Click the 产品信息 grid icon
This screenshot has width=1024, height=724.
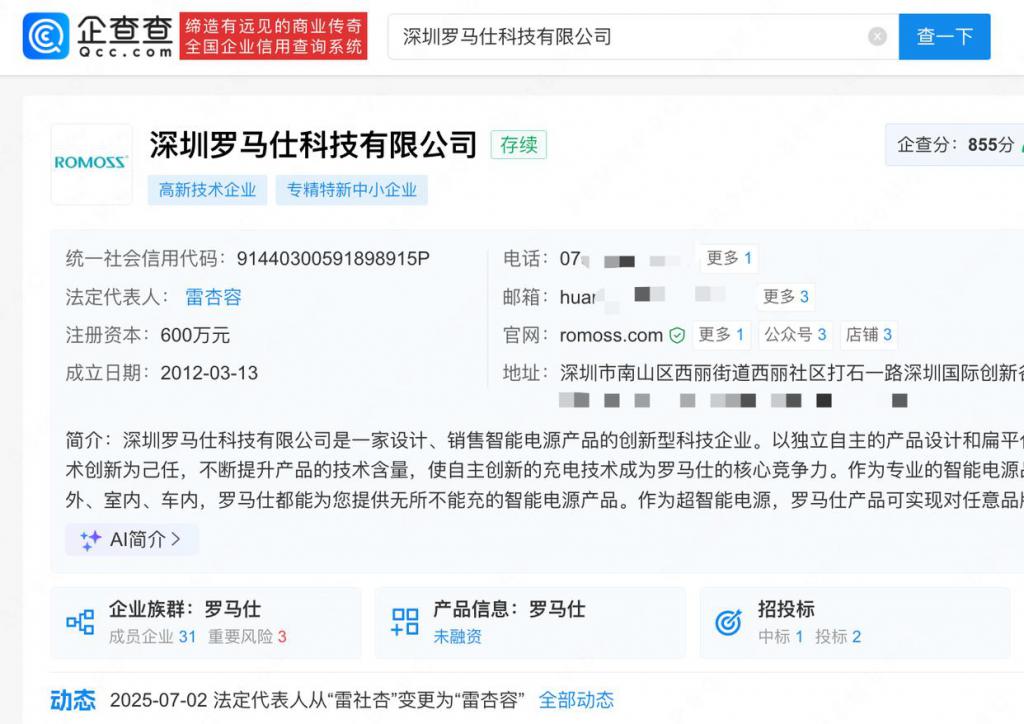(x=405, y=622)
